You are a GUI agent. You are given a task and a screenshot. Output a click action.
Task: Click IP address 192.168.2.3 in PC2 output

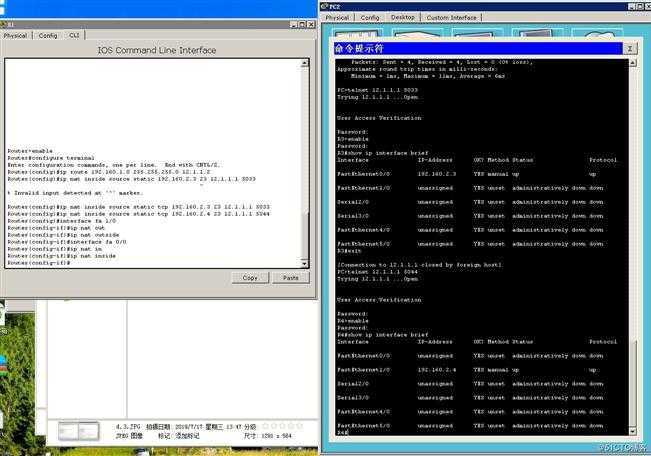click(437, 174)
